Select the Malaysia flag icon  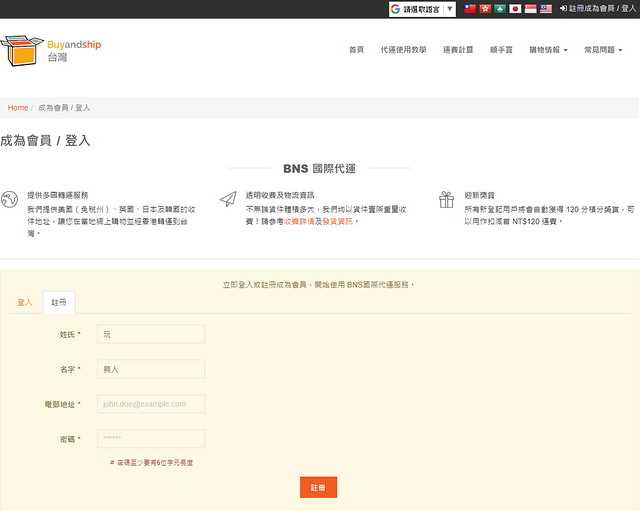point(546,9)
